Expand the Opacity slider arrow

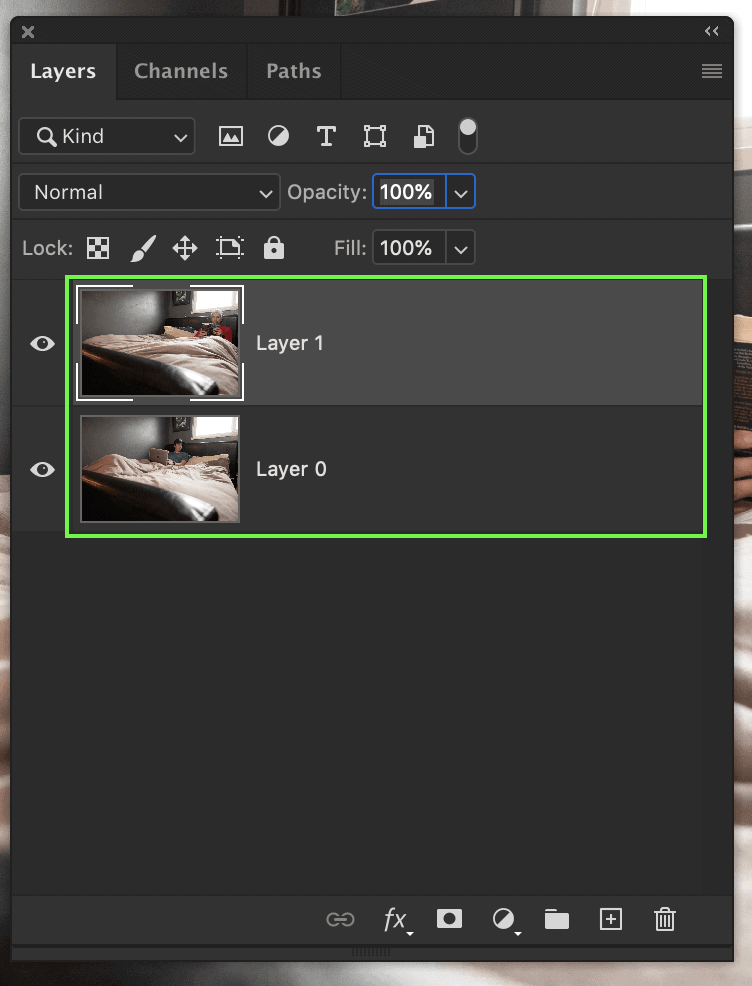[461, 192]
